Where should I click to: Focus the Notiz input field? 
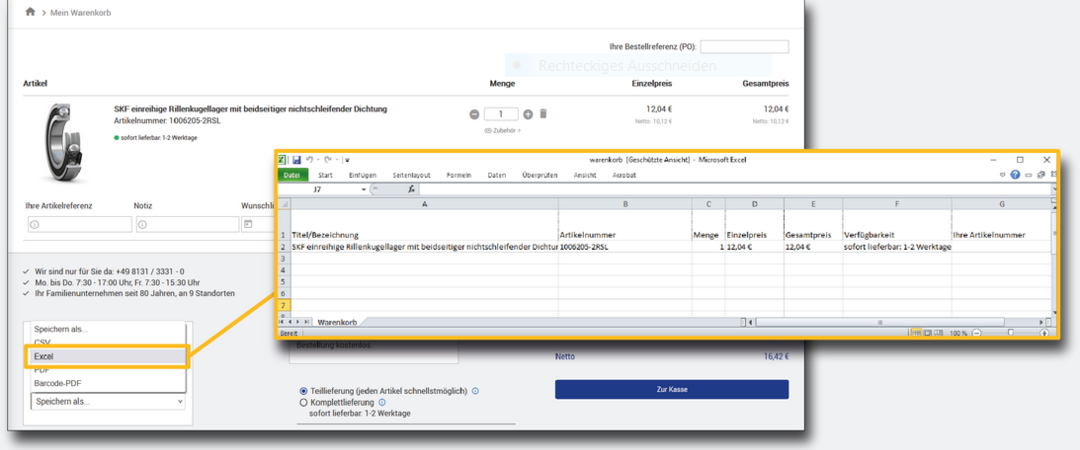click(187, 224)
